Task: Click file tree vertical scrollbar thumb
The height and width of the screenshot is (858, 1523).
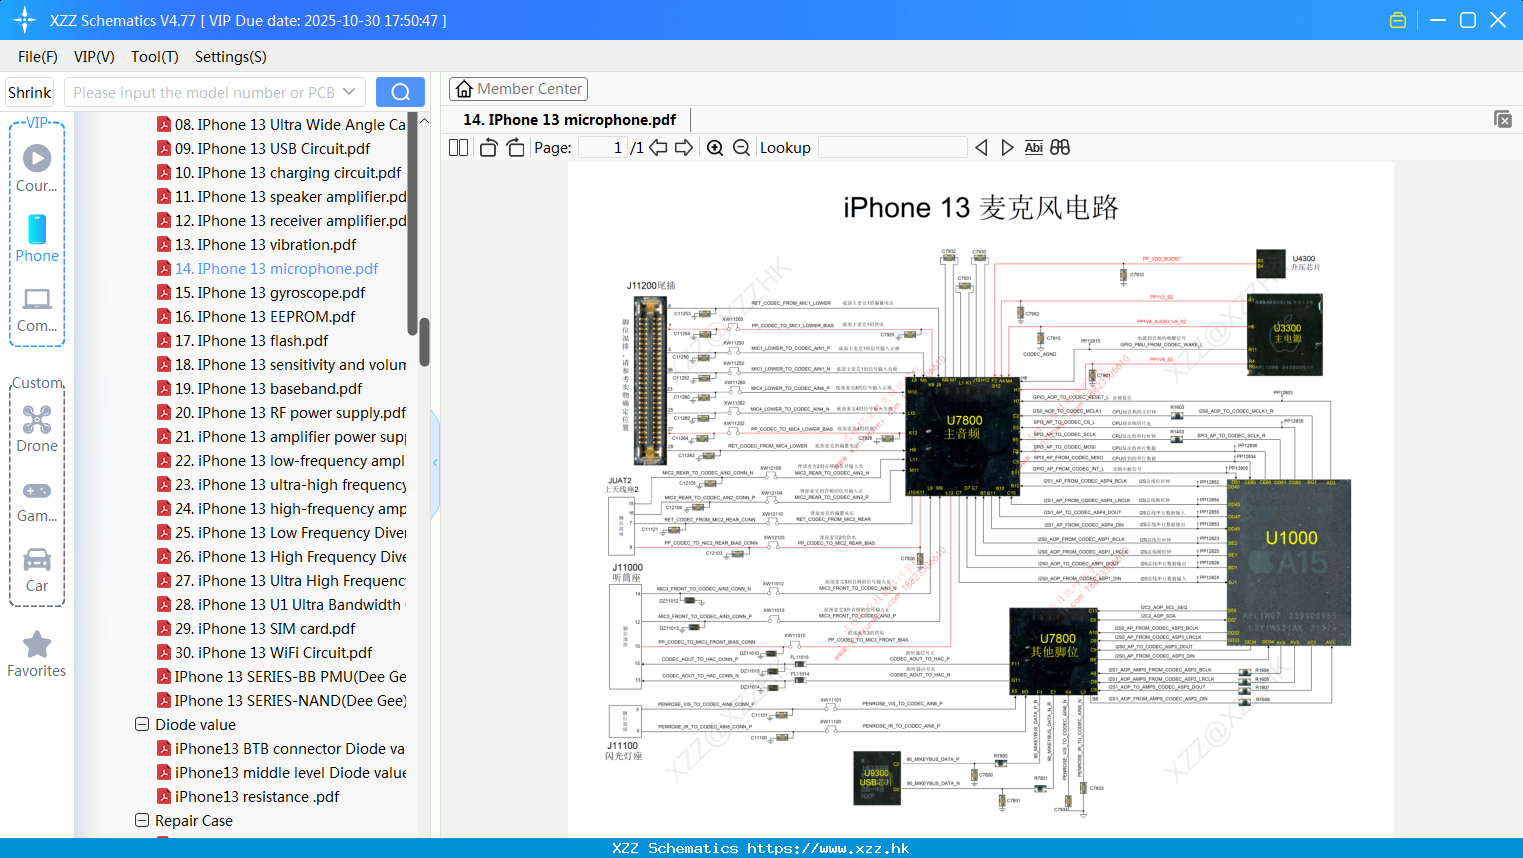Action: tap(424, 342)
